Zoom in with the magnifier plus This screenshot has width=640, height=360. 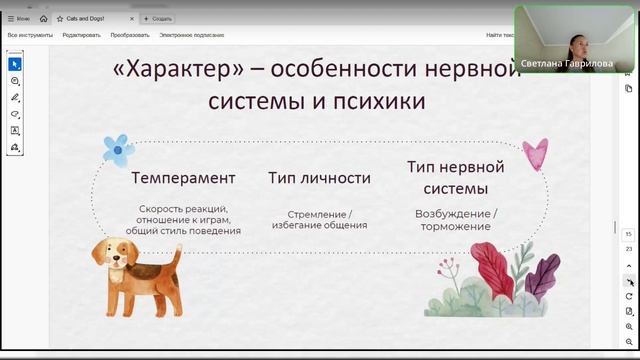tap(629, 327)
